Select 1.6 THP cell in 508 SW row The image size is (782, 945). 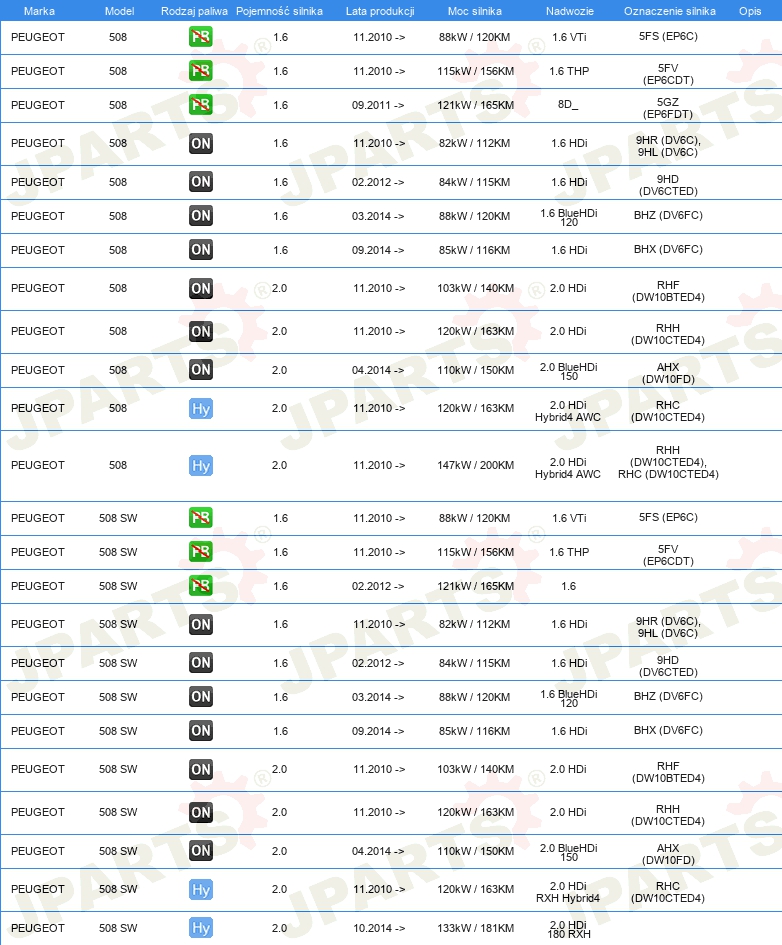[x=569, y=552]
